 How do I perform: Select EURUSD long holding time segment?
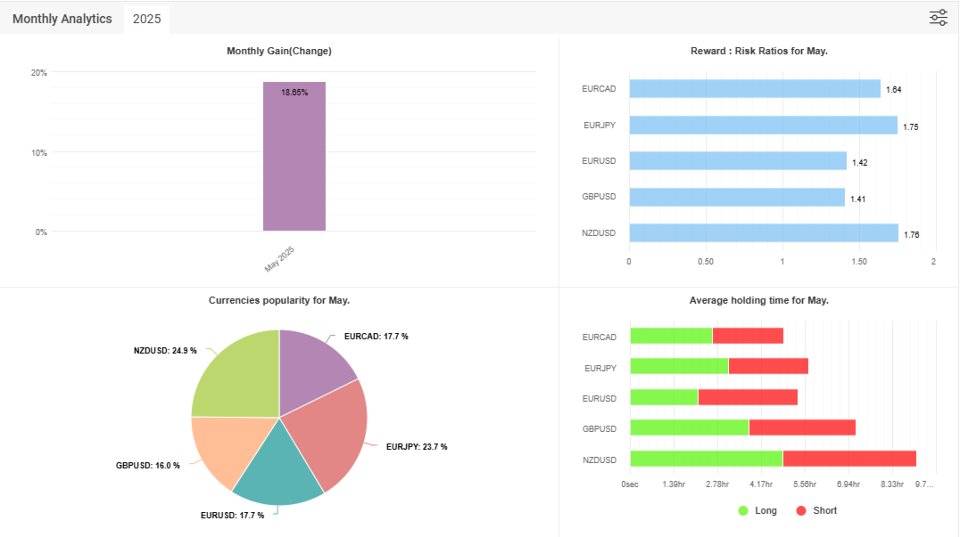664,397
